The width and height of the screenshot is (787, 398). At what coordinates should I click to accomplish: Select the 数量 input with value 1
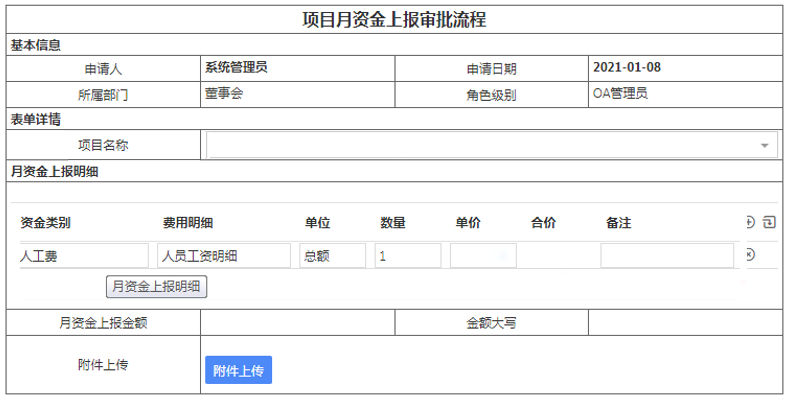(x=408, y=256)
